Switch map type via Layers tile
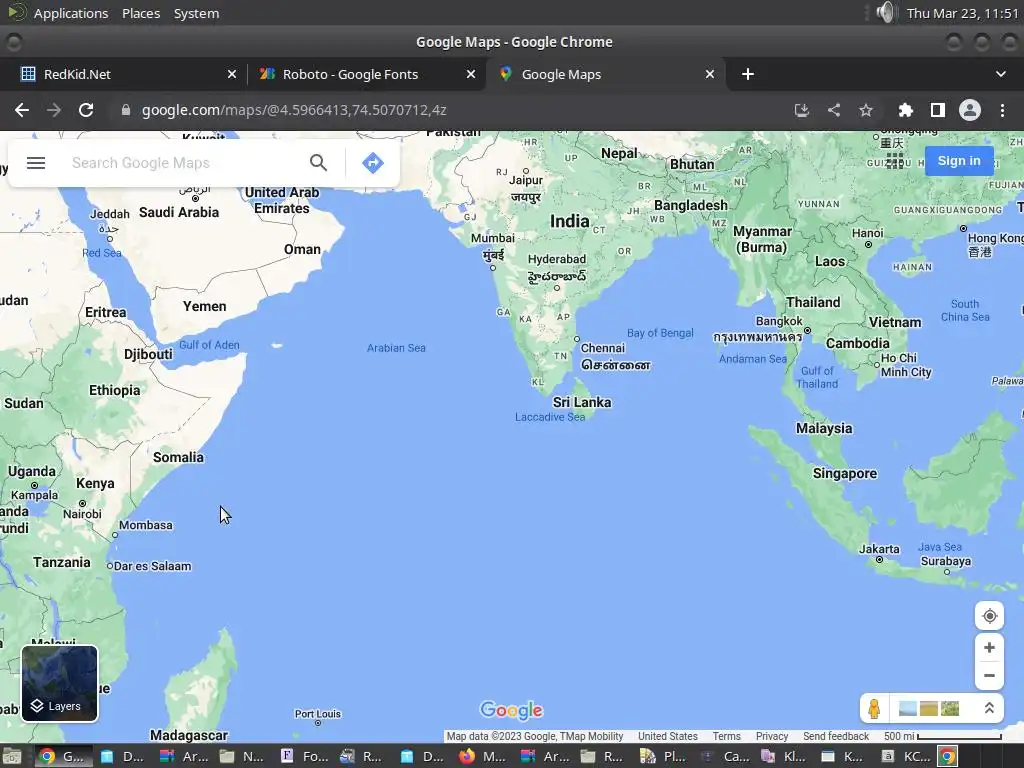This screenshot has height=768, width=1024. pyautogui.click(x=59, y=683)
